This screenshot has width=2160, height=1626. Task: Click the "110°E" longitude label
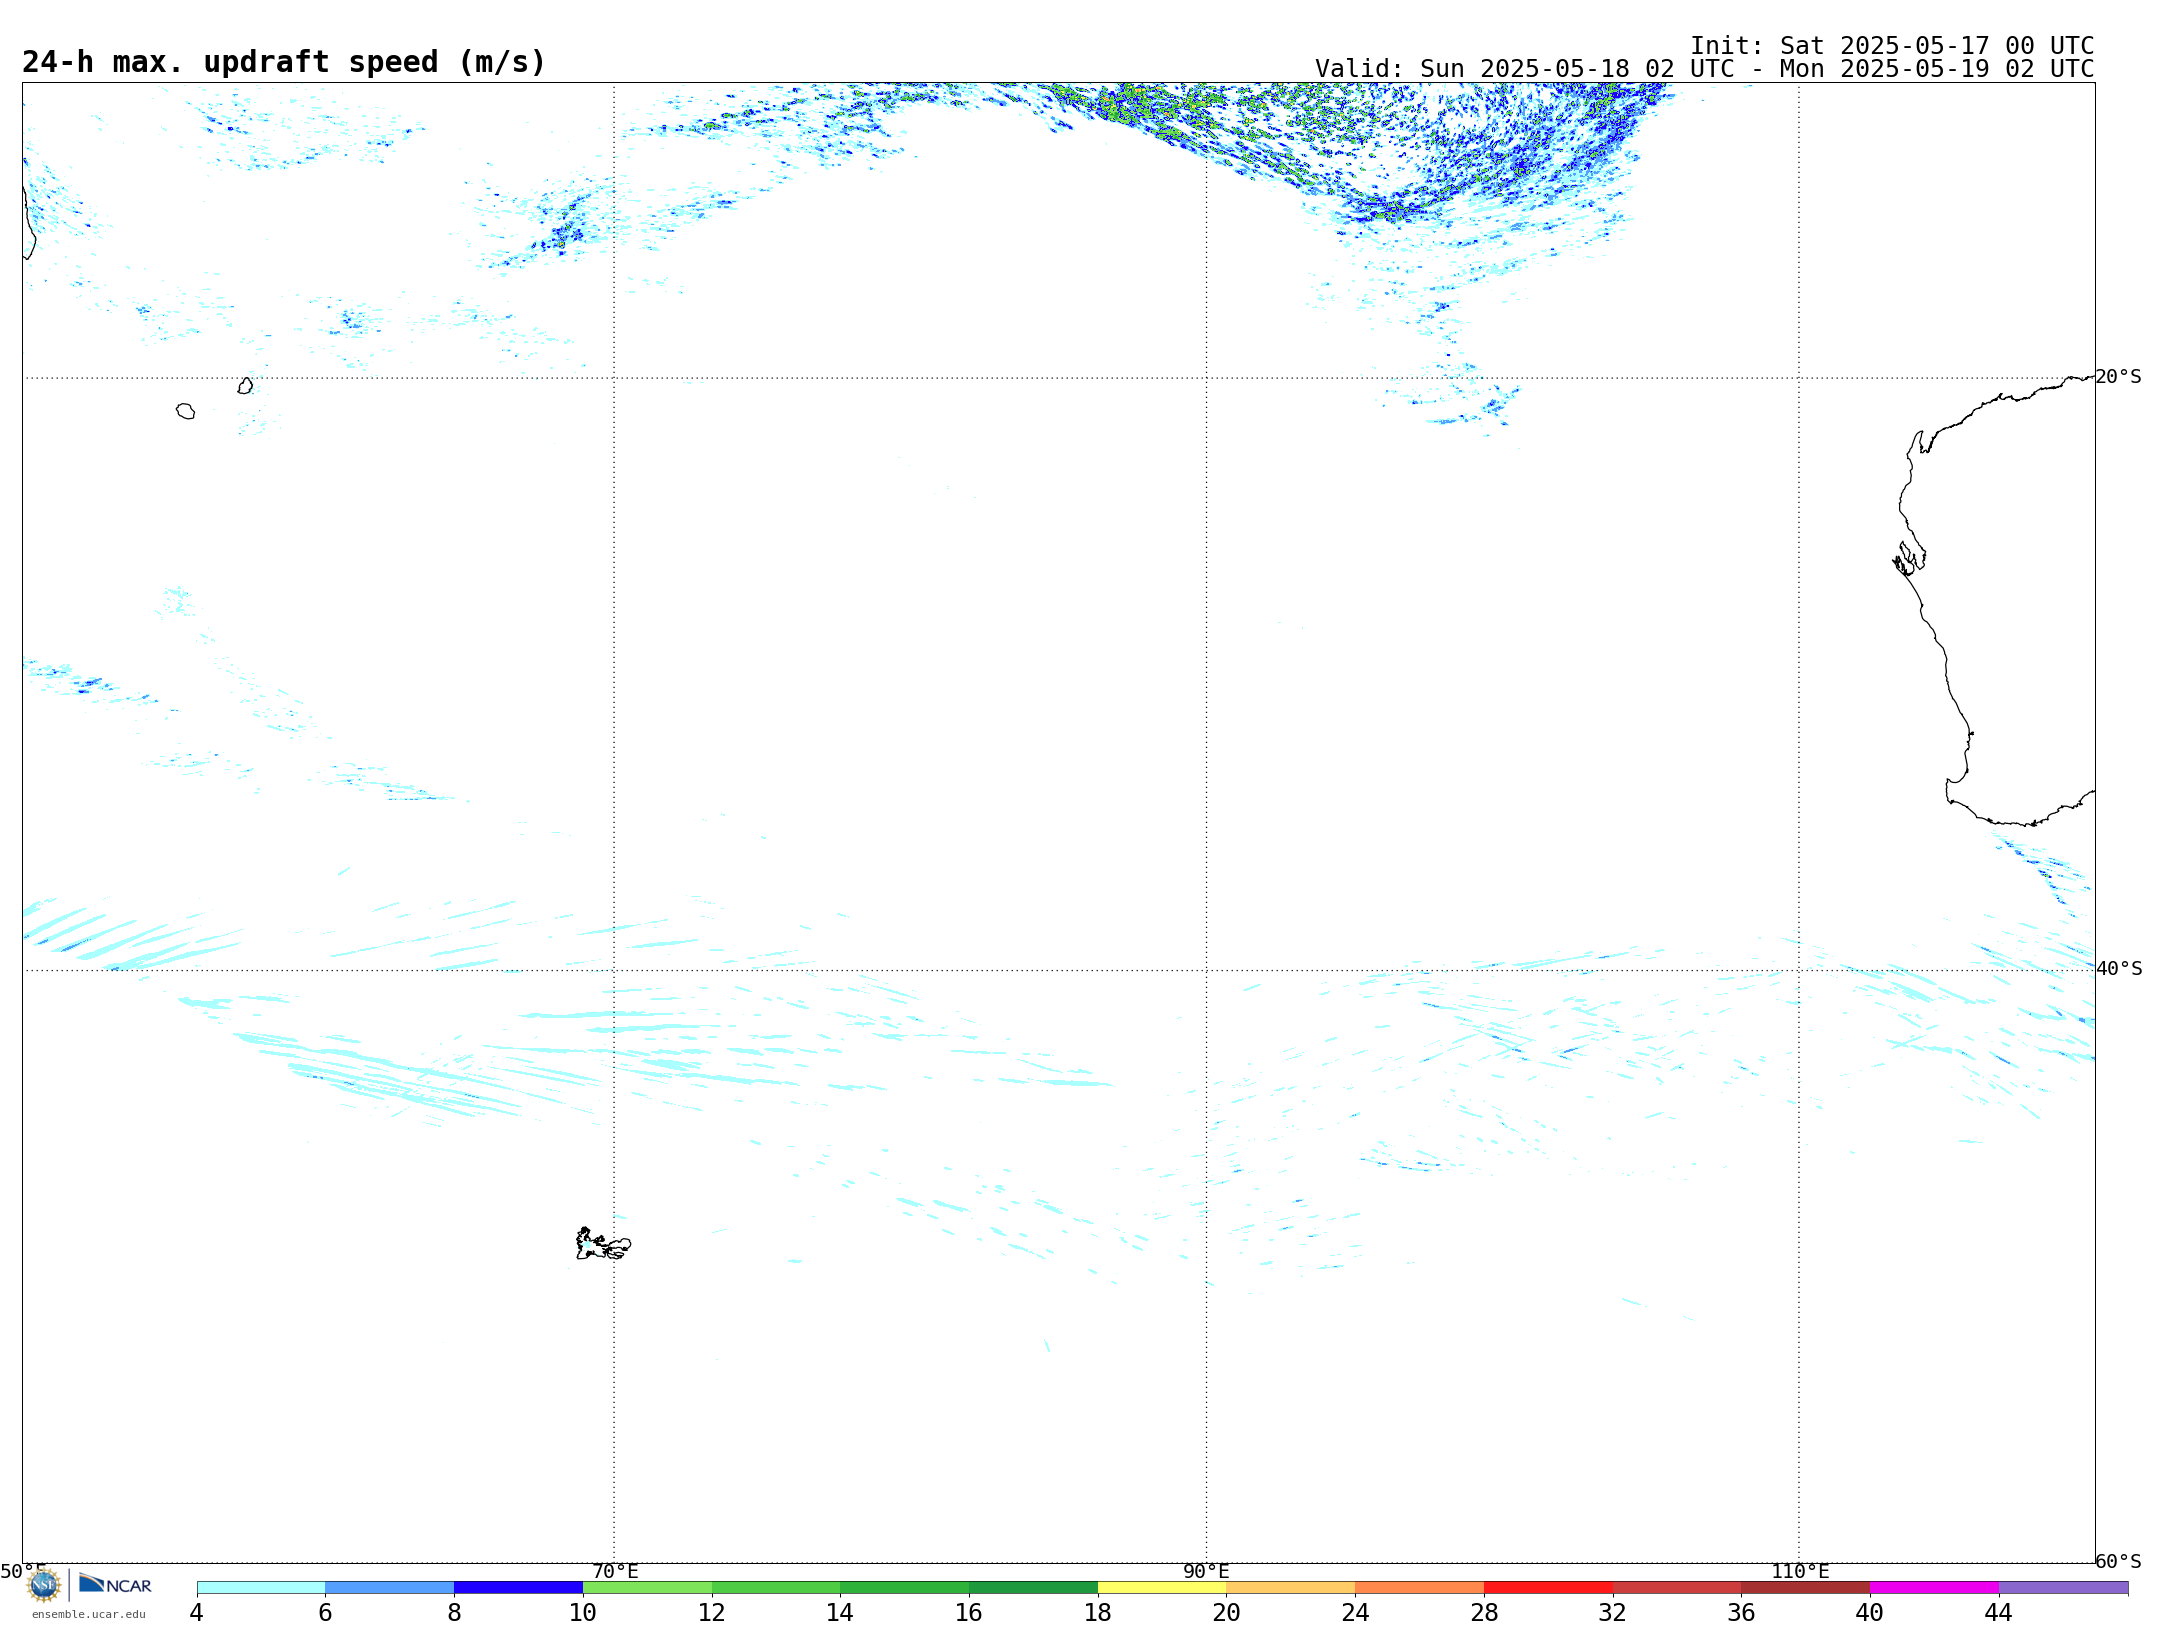[x=1800, y=1571]
